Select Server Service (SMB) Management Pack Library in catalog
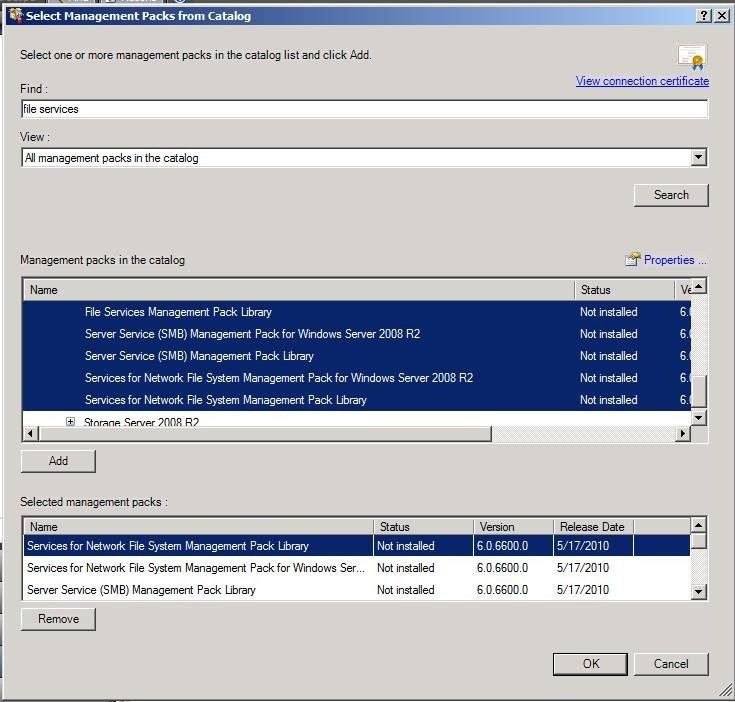This screenshot has height=702, width=735. [x=356, y=356]
